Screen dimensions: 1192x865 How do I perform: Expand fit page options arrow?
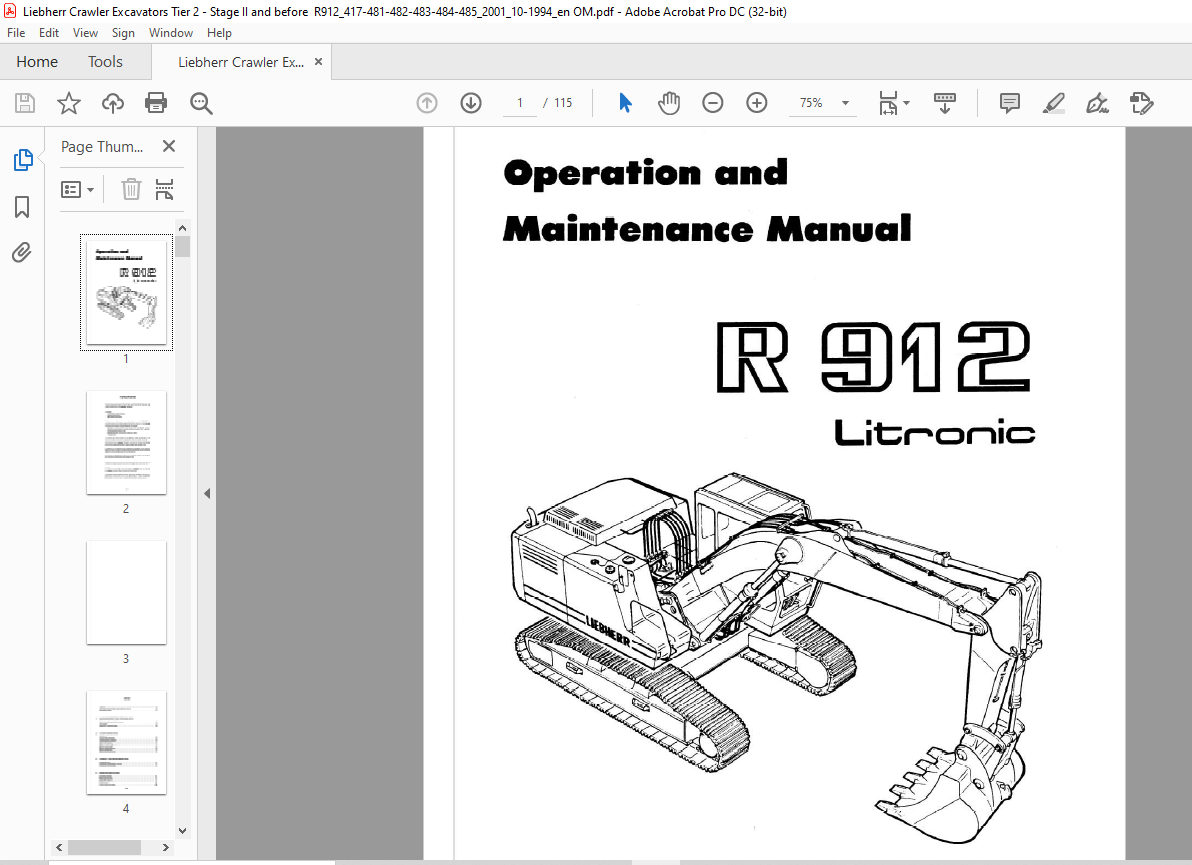[x=906, y=103]
